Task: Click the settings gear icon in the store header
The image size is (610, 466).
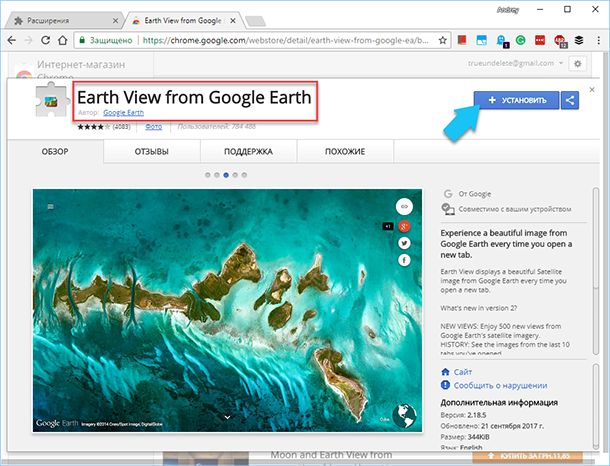Action: point(577,64)
